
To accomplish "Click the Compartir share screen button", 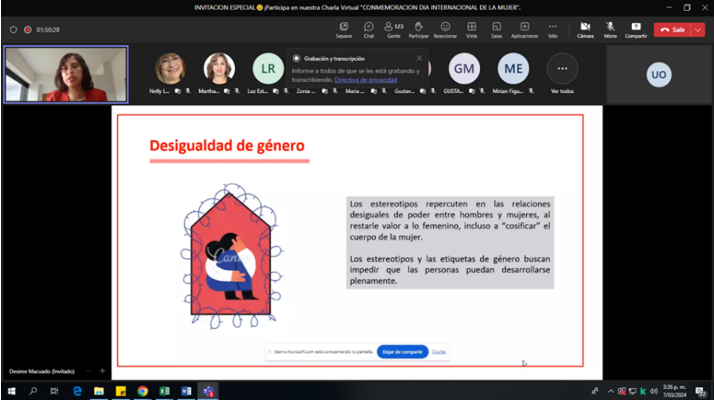I will (x=636, y=30).
